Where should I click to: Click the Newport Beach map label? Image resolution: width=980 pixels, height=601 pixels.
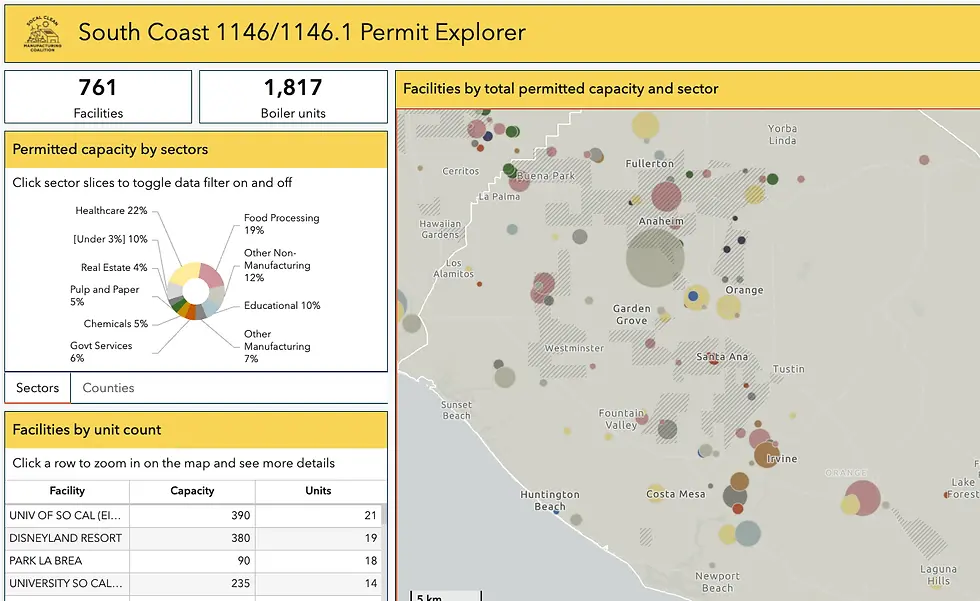(718, 582)
